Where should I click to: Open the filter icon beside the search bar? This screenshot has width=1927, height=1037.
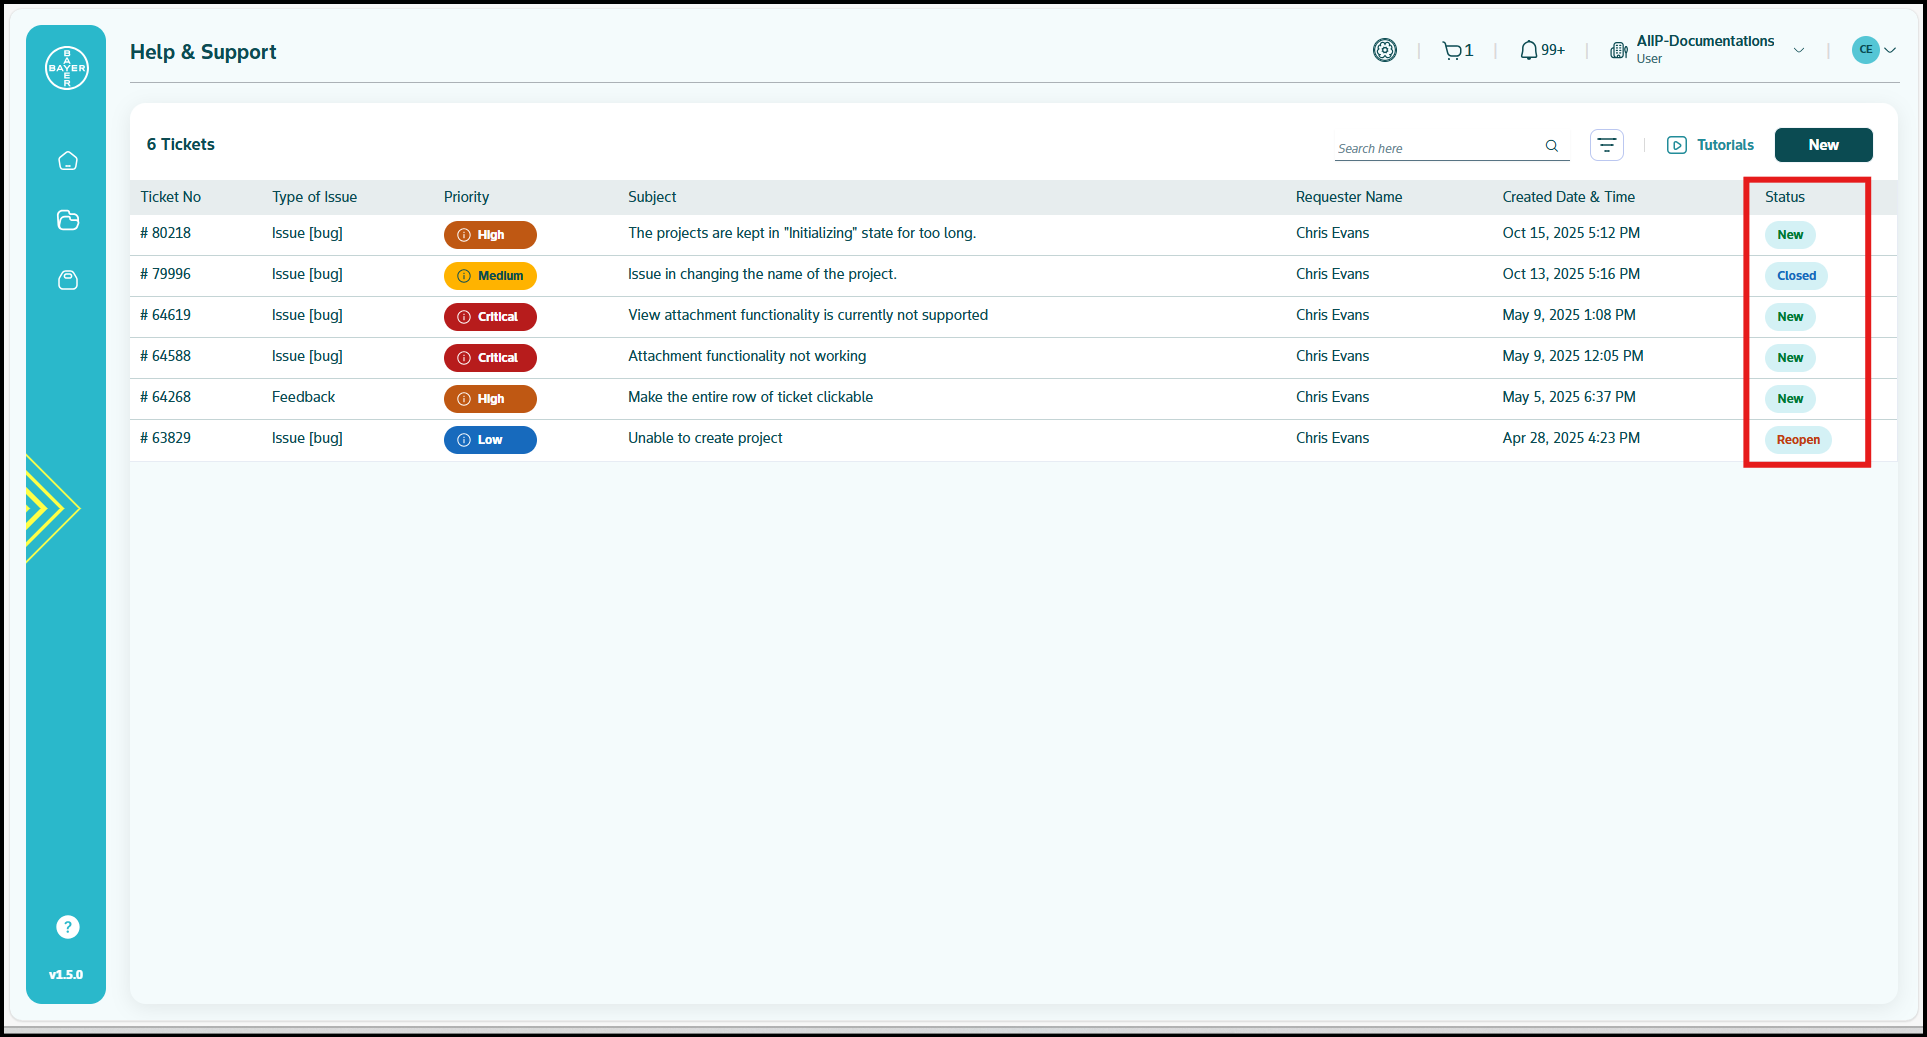[1607, 145]
